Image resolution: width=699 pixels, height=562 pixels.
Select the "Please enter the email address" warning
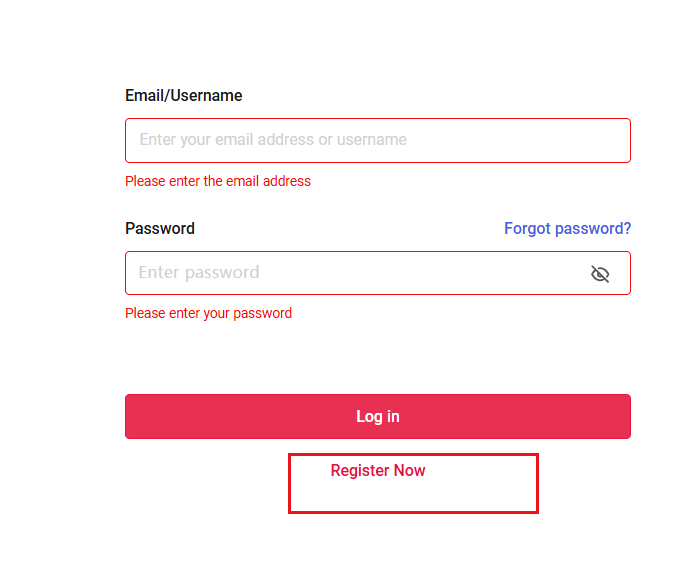(x=218, y=182)
